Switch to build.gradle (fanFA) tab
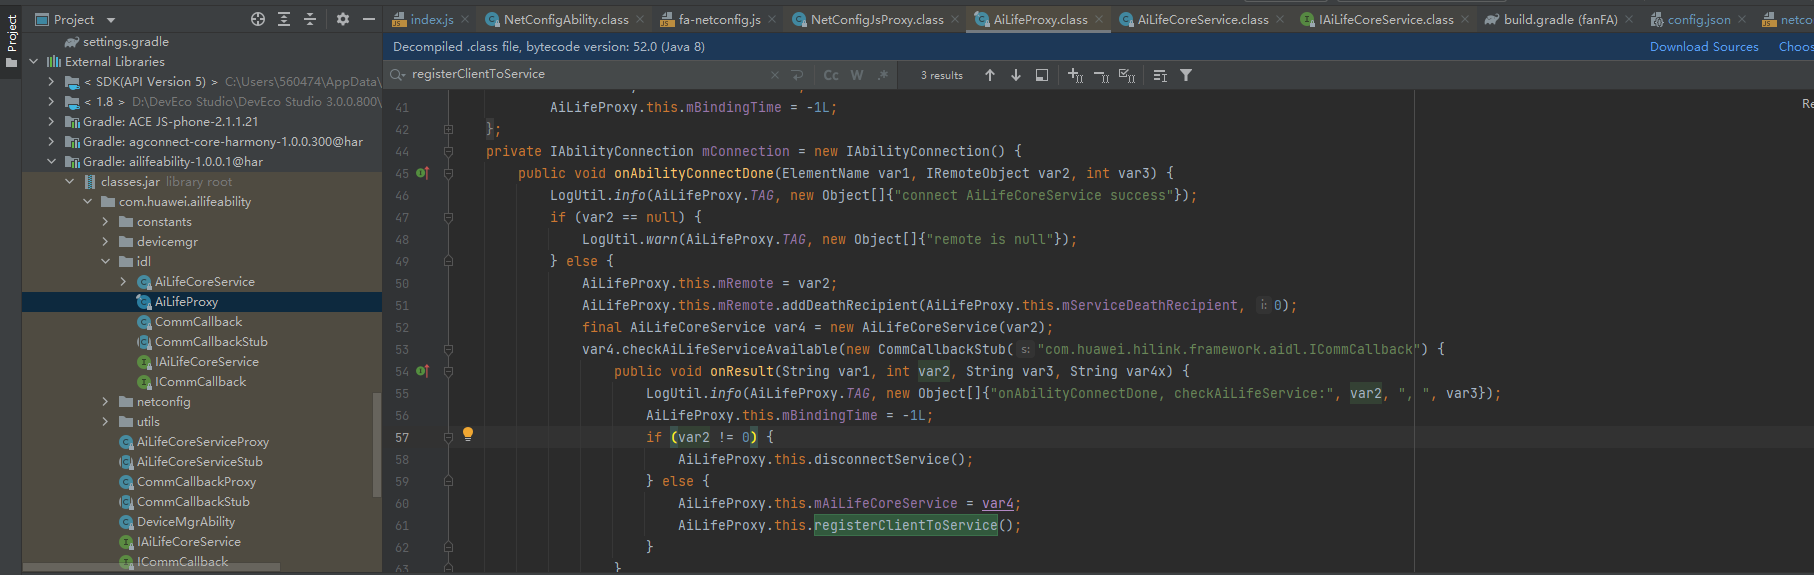This screenshot has width=1814, height=575. tap(1560, 19)
